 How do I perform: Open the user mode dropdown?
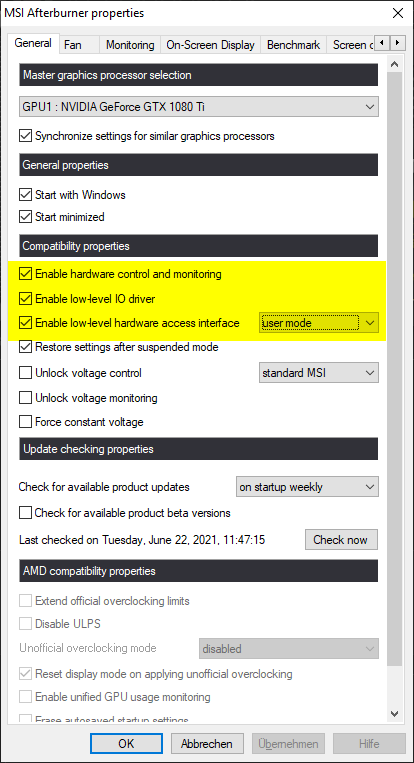pyautogui.click(x=319, y=323)
